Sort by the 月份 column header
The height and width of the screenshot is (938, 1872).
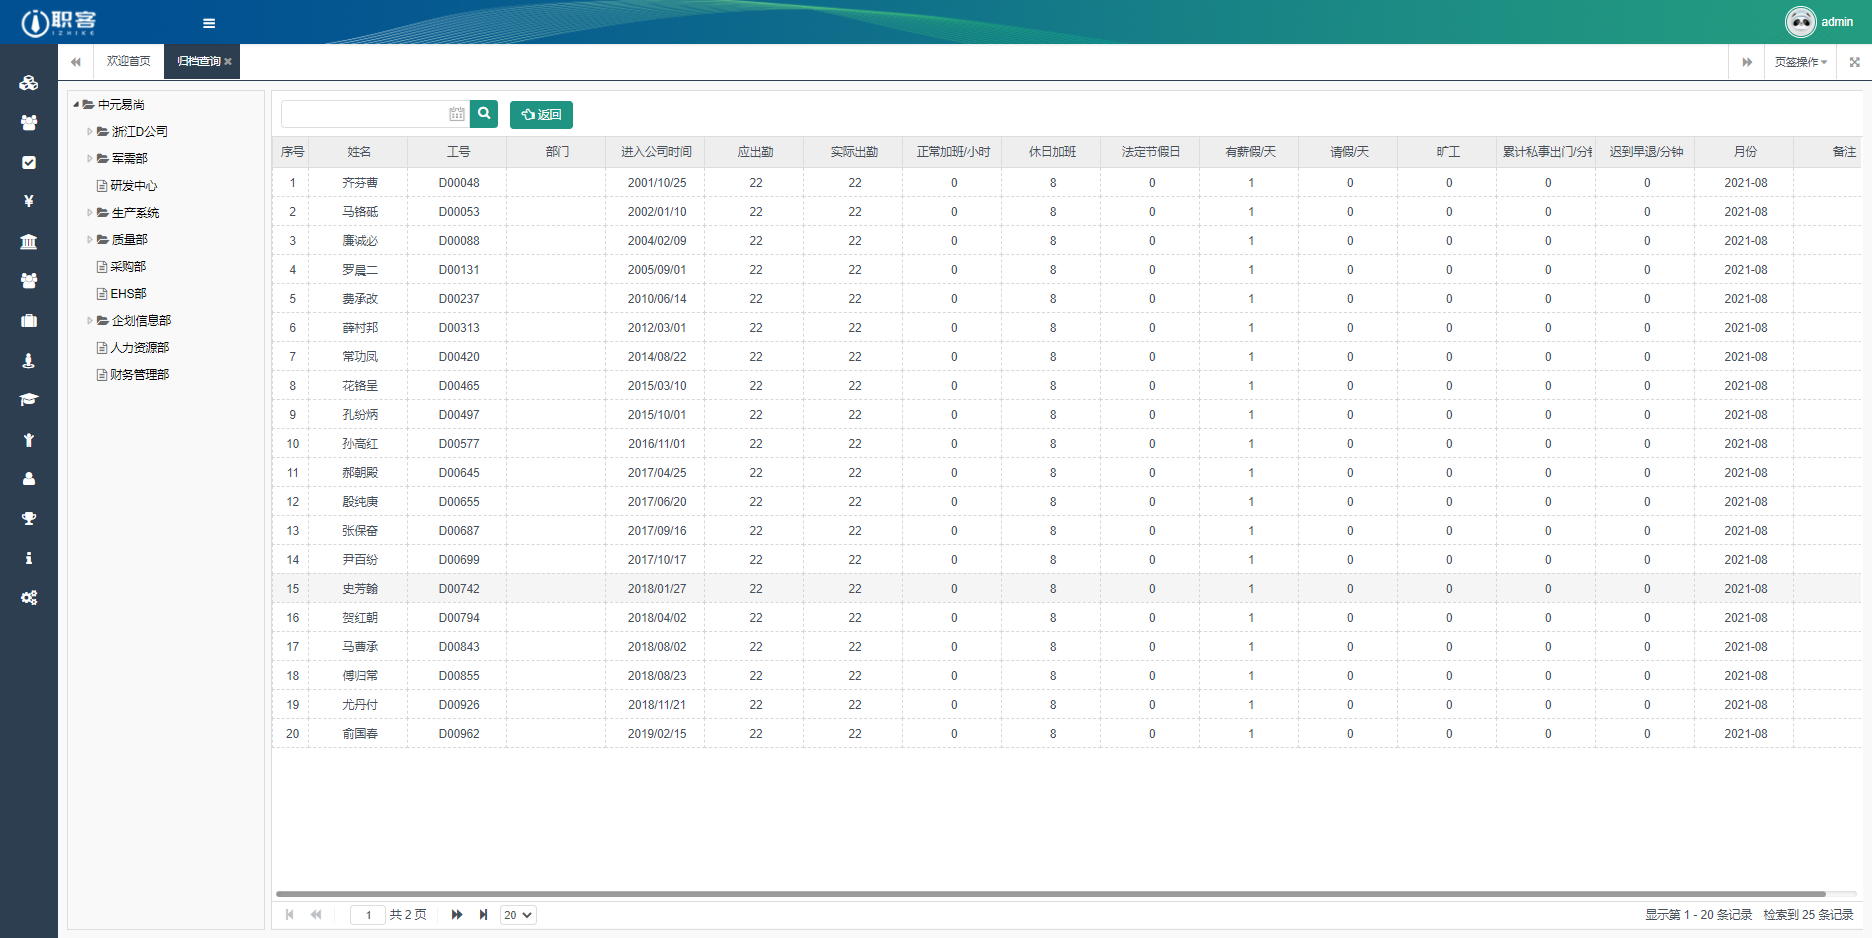coord(1746,152)
